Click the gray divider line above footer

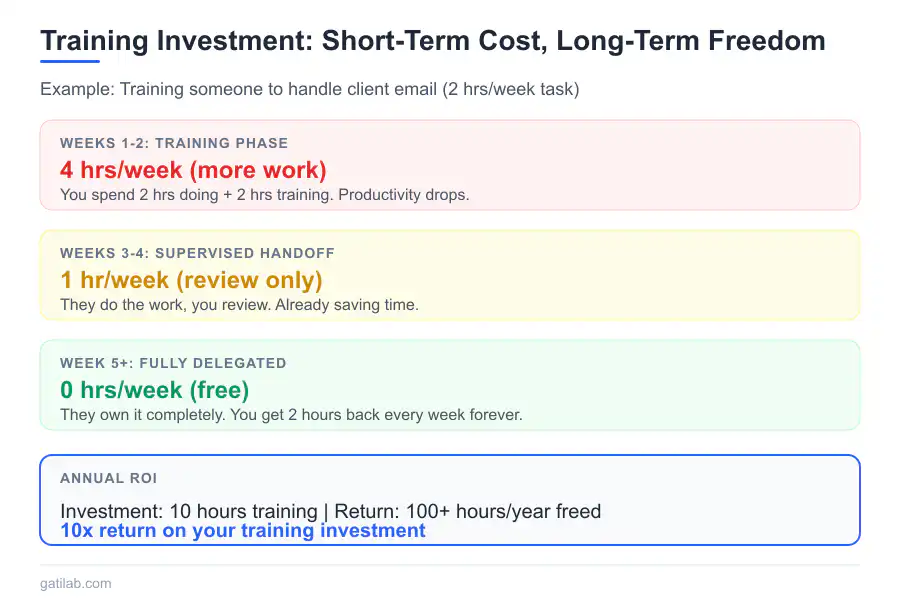point(450,565)
